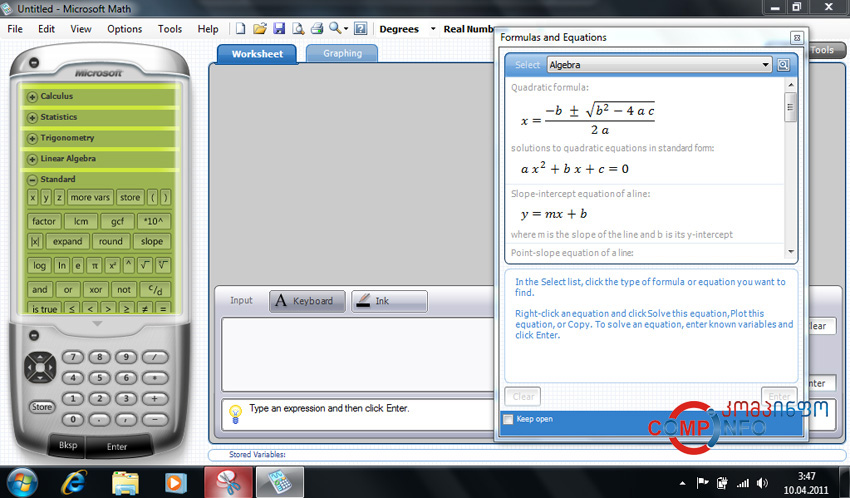Viewport: 850px width, 498px height.
Task: Click inside the worksheet input text box
Action: pos(358,354)
